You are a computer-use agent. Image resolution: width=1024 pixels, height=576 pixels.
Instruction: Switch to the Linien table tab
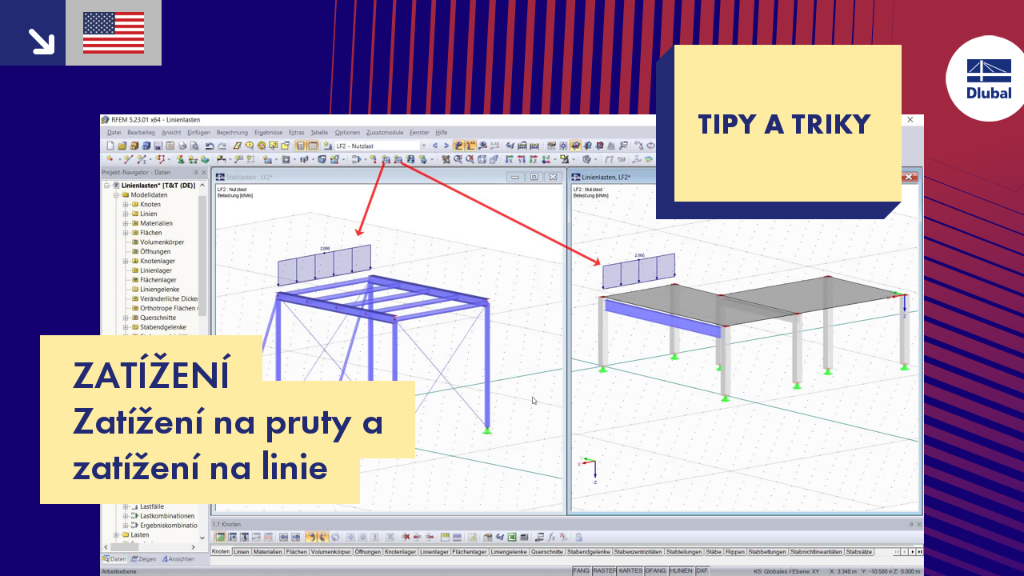242,552
